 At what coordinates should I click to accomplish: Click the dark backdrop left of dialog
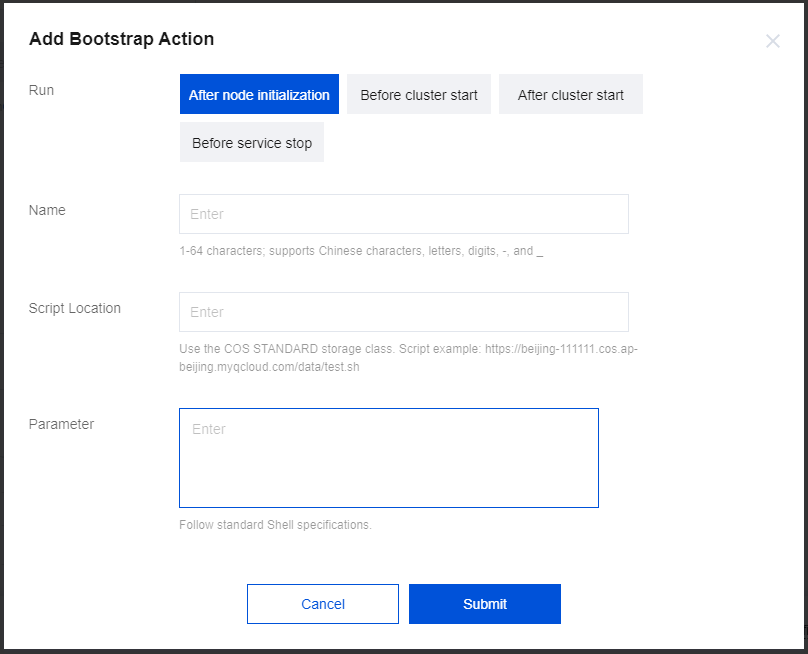click(1, 300)
